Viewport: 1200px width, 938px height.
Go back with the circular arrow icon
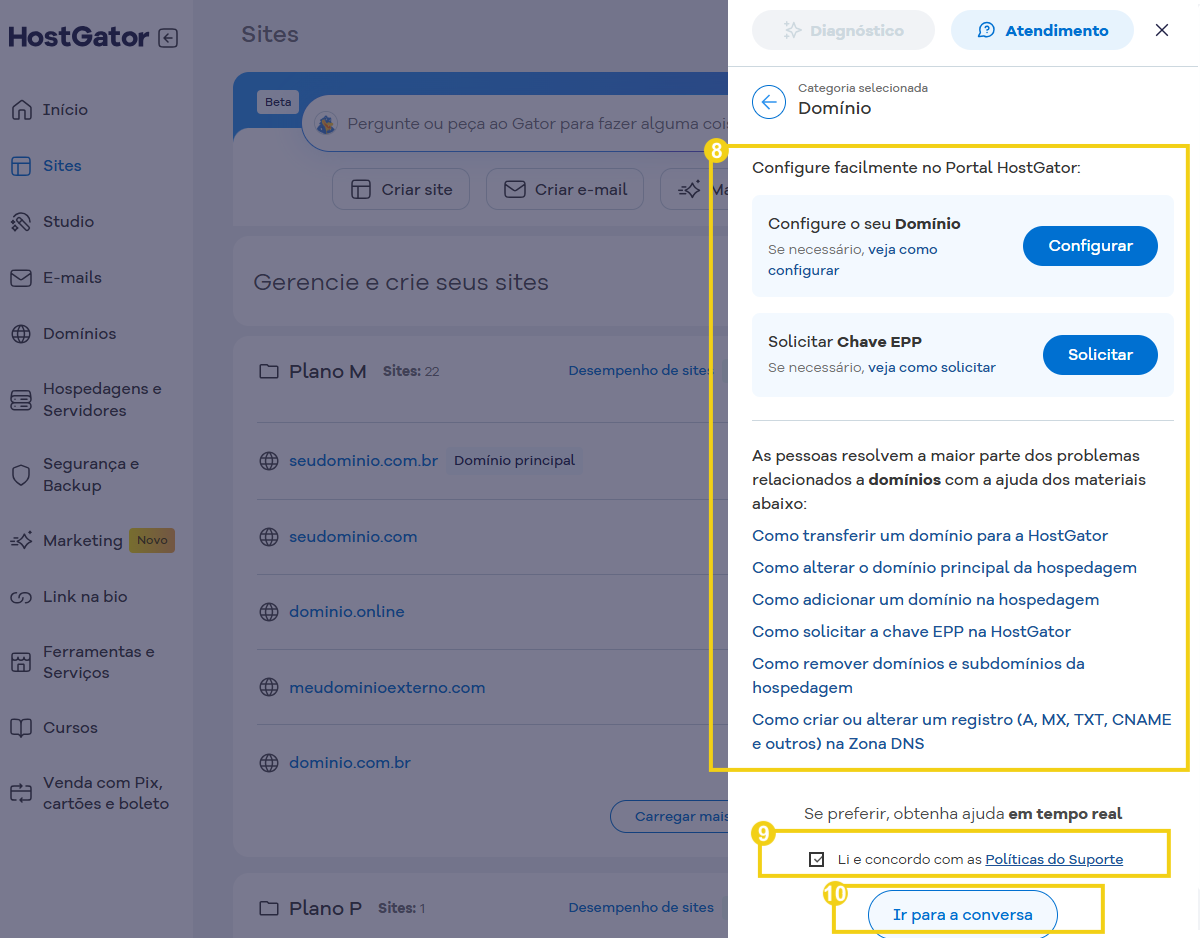click(769, 102)
